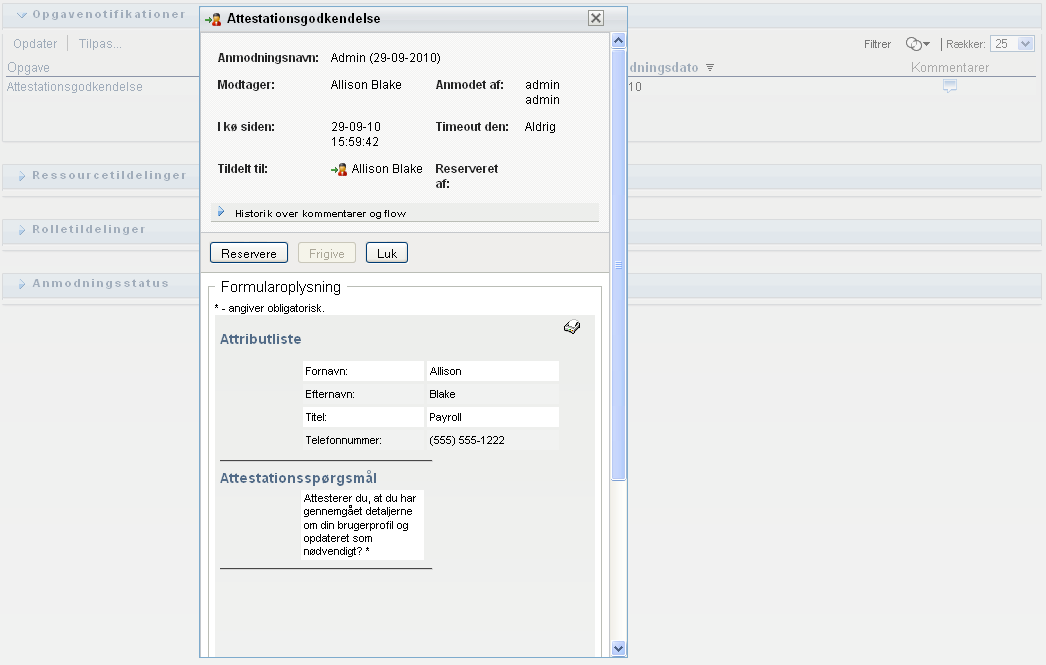Click the Opgave column header
The image size is (1046, 665).
(x=28, y=67)
